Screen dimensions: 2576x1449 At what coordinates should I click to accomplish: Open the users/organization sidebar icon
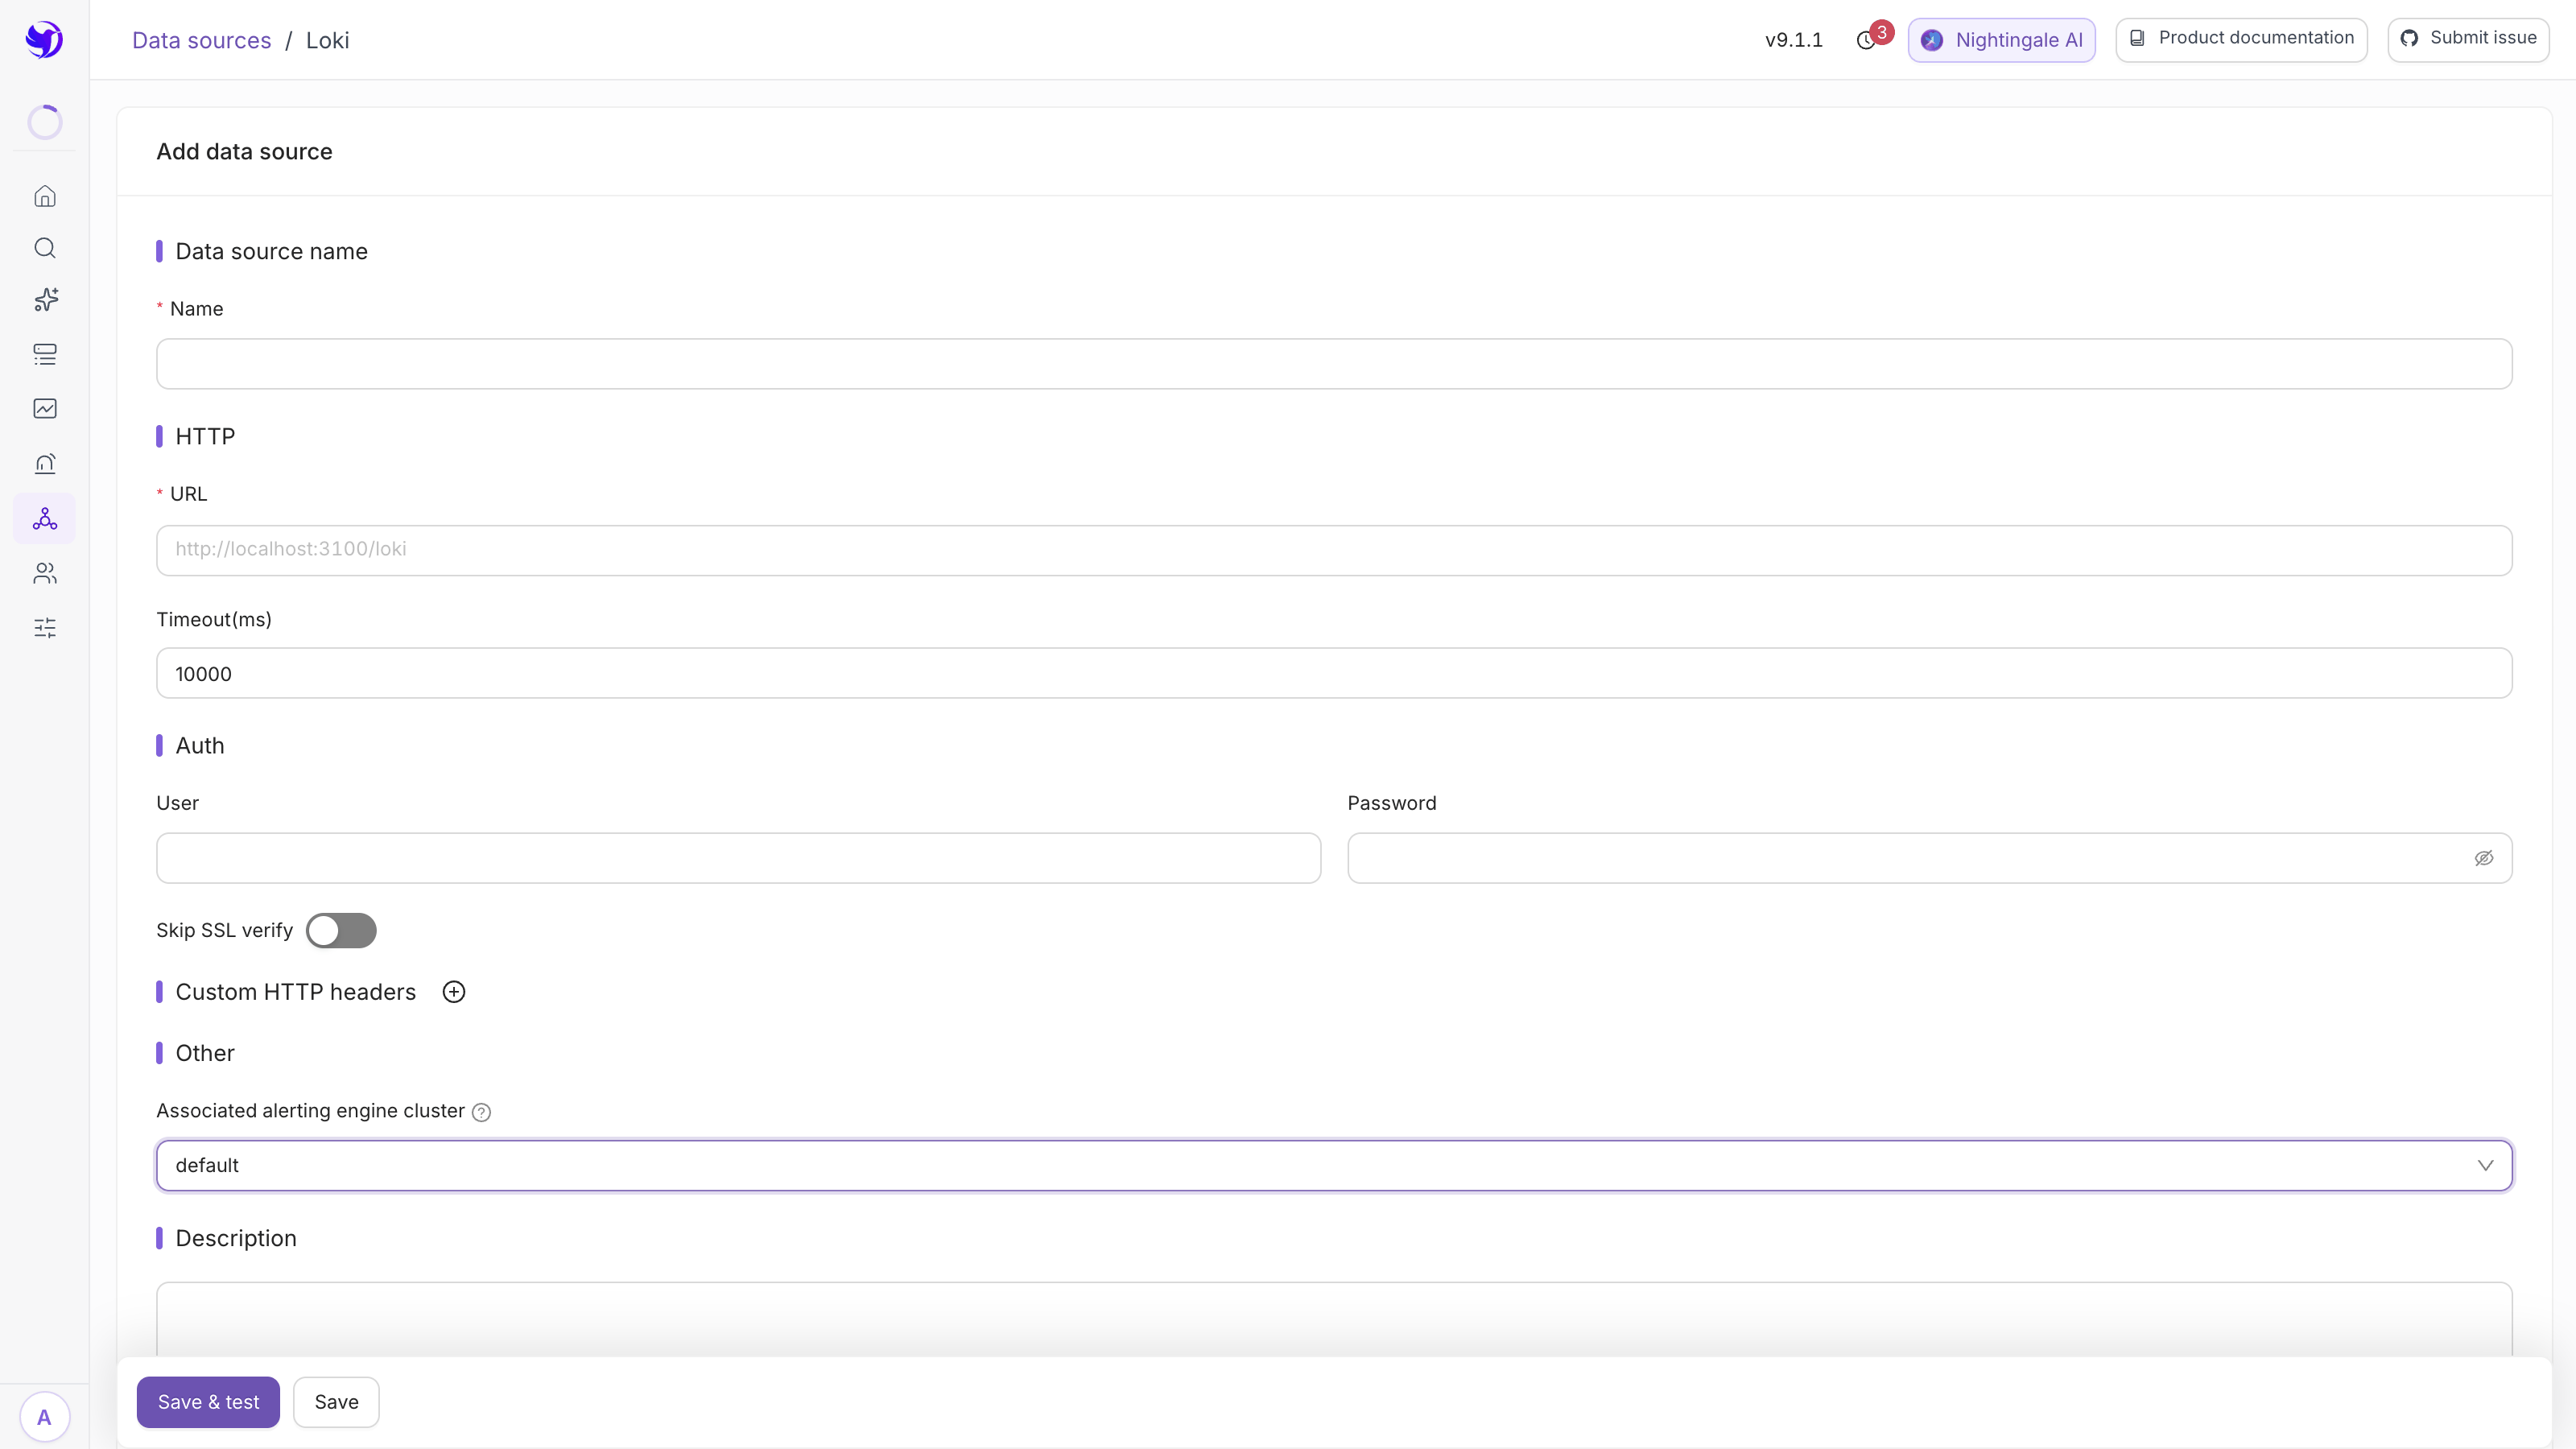(x=45, y=573)
